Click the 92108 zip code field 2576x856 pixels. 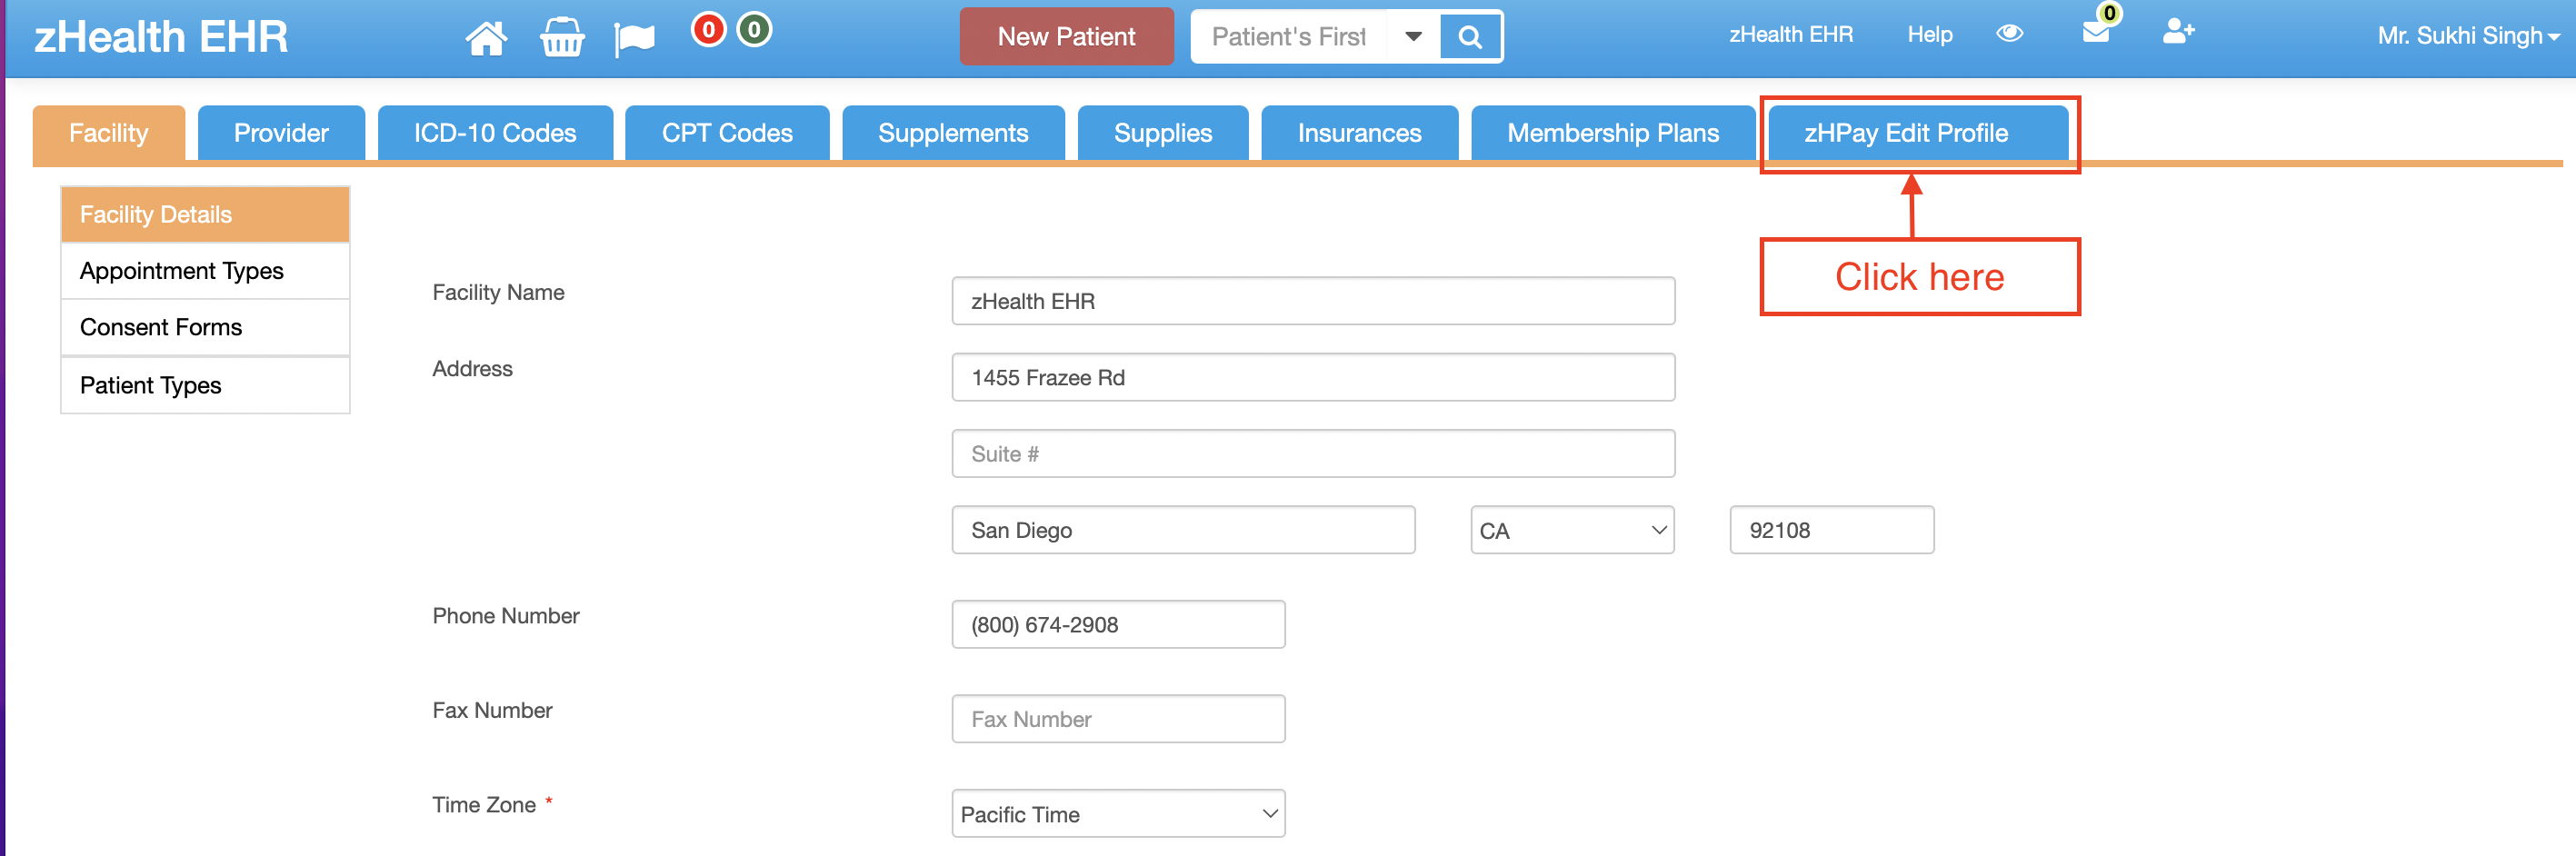point(1831,530)
